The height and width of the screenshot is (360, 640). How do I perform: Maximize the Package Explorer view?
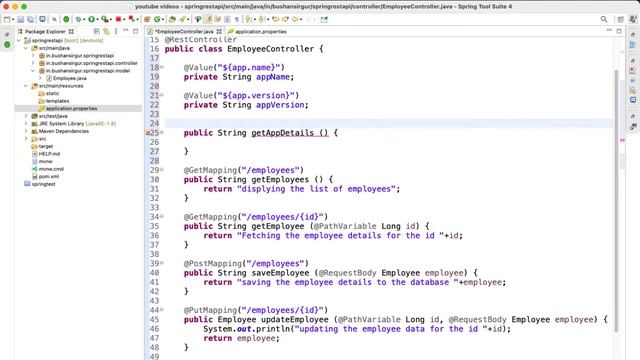[136, 31]
